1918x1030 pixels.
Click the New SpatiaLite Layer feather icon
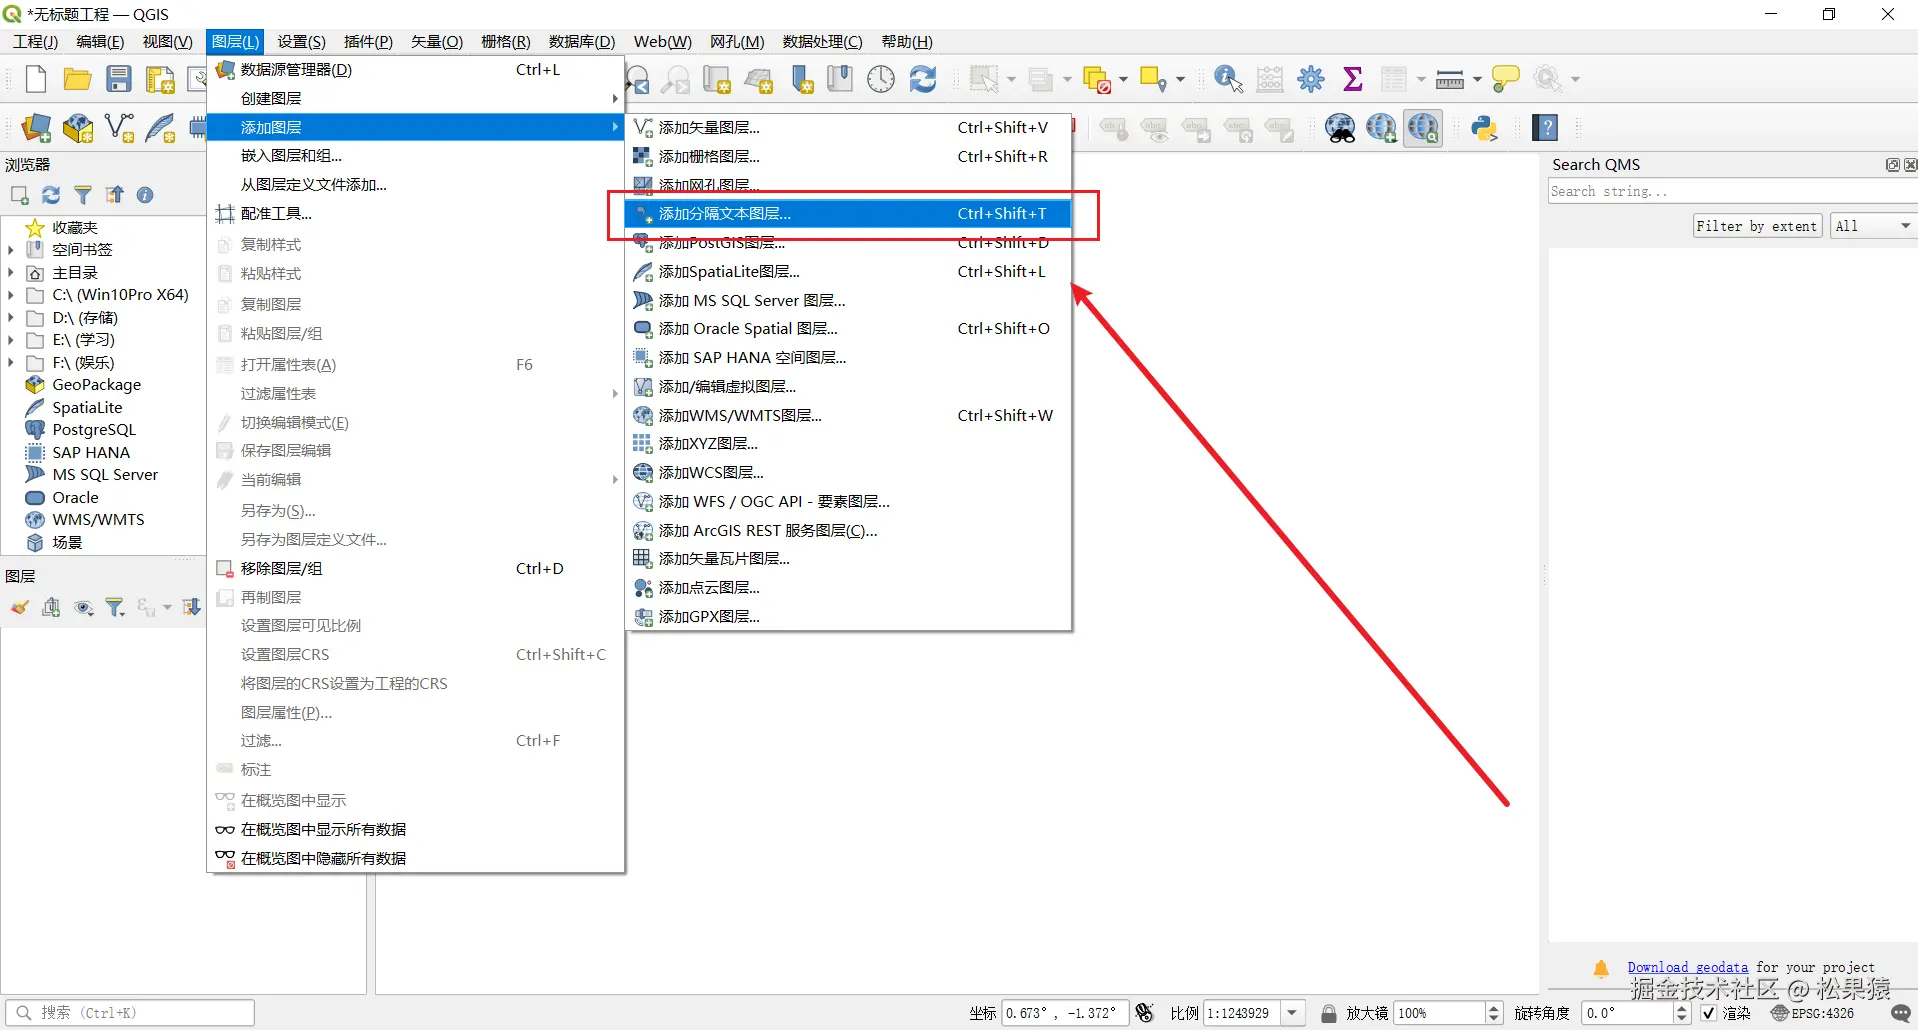(160, 128)
